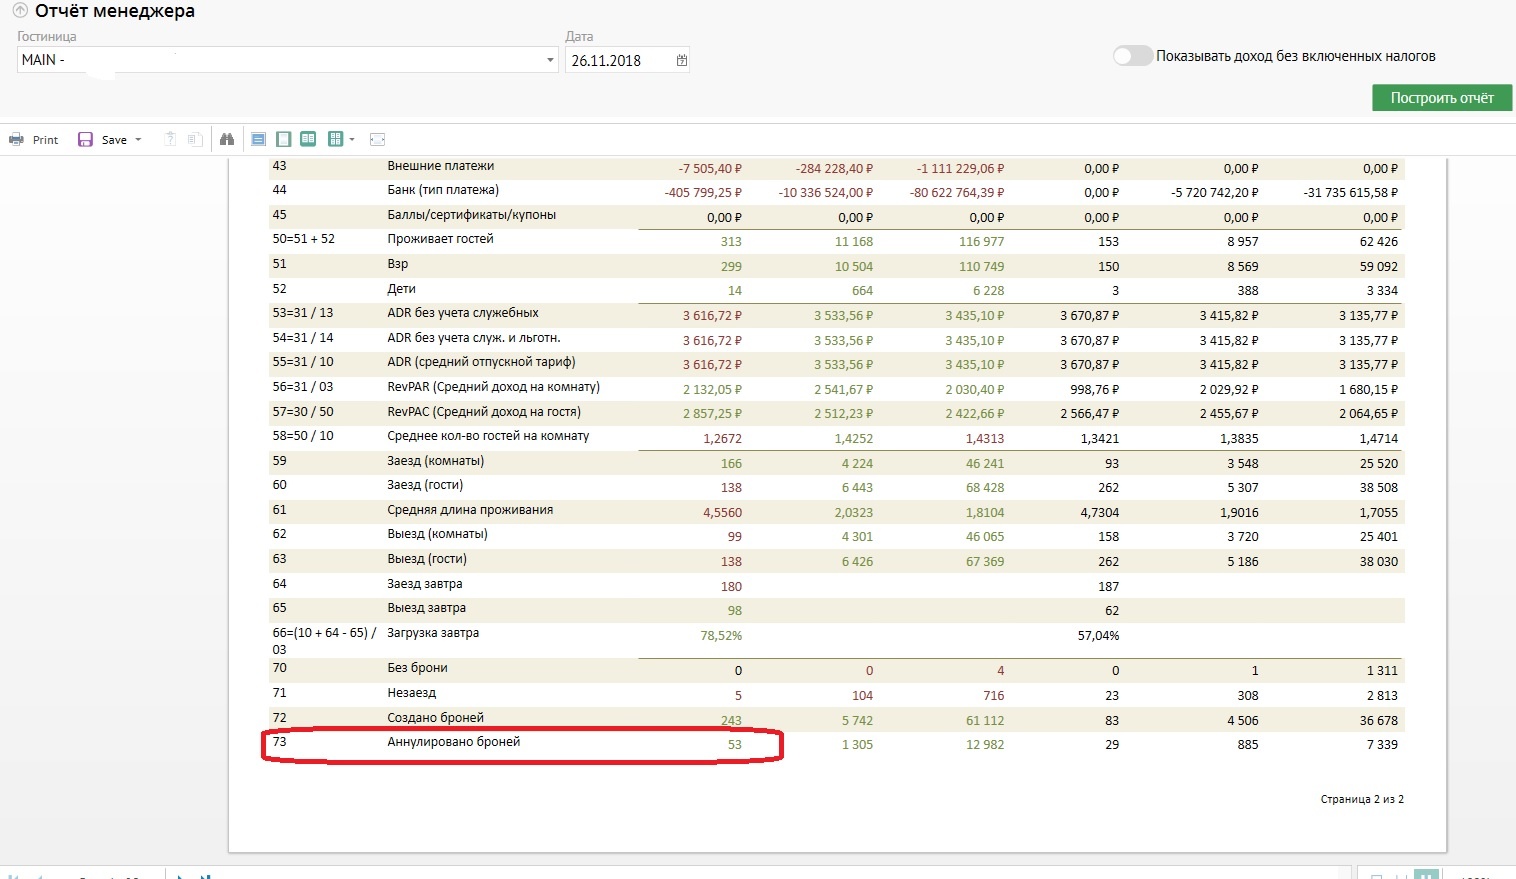The height and width of the screenshot is (879, 1516).
Task: Select the multiple pages grid view icon
Action: point(335,139)
